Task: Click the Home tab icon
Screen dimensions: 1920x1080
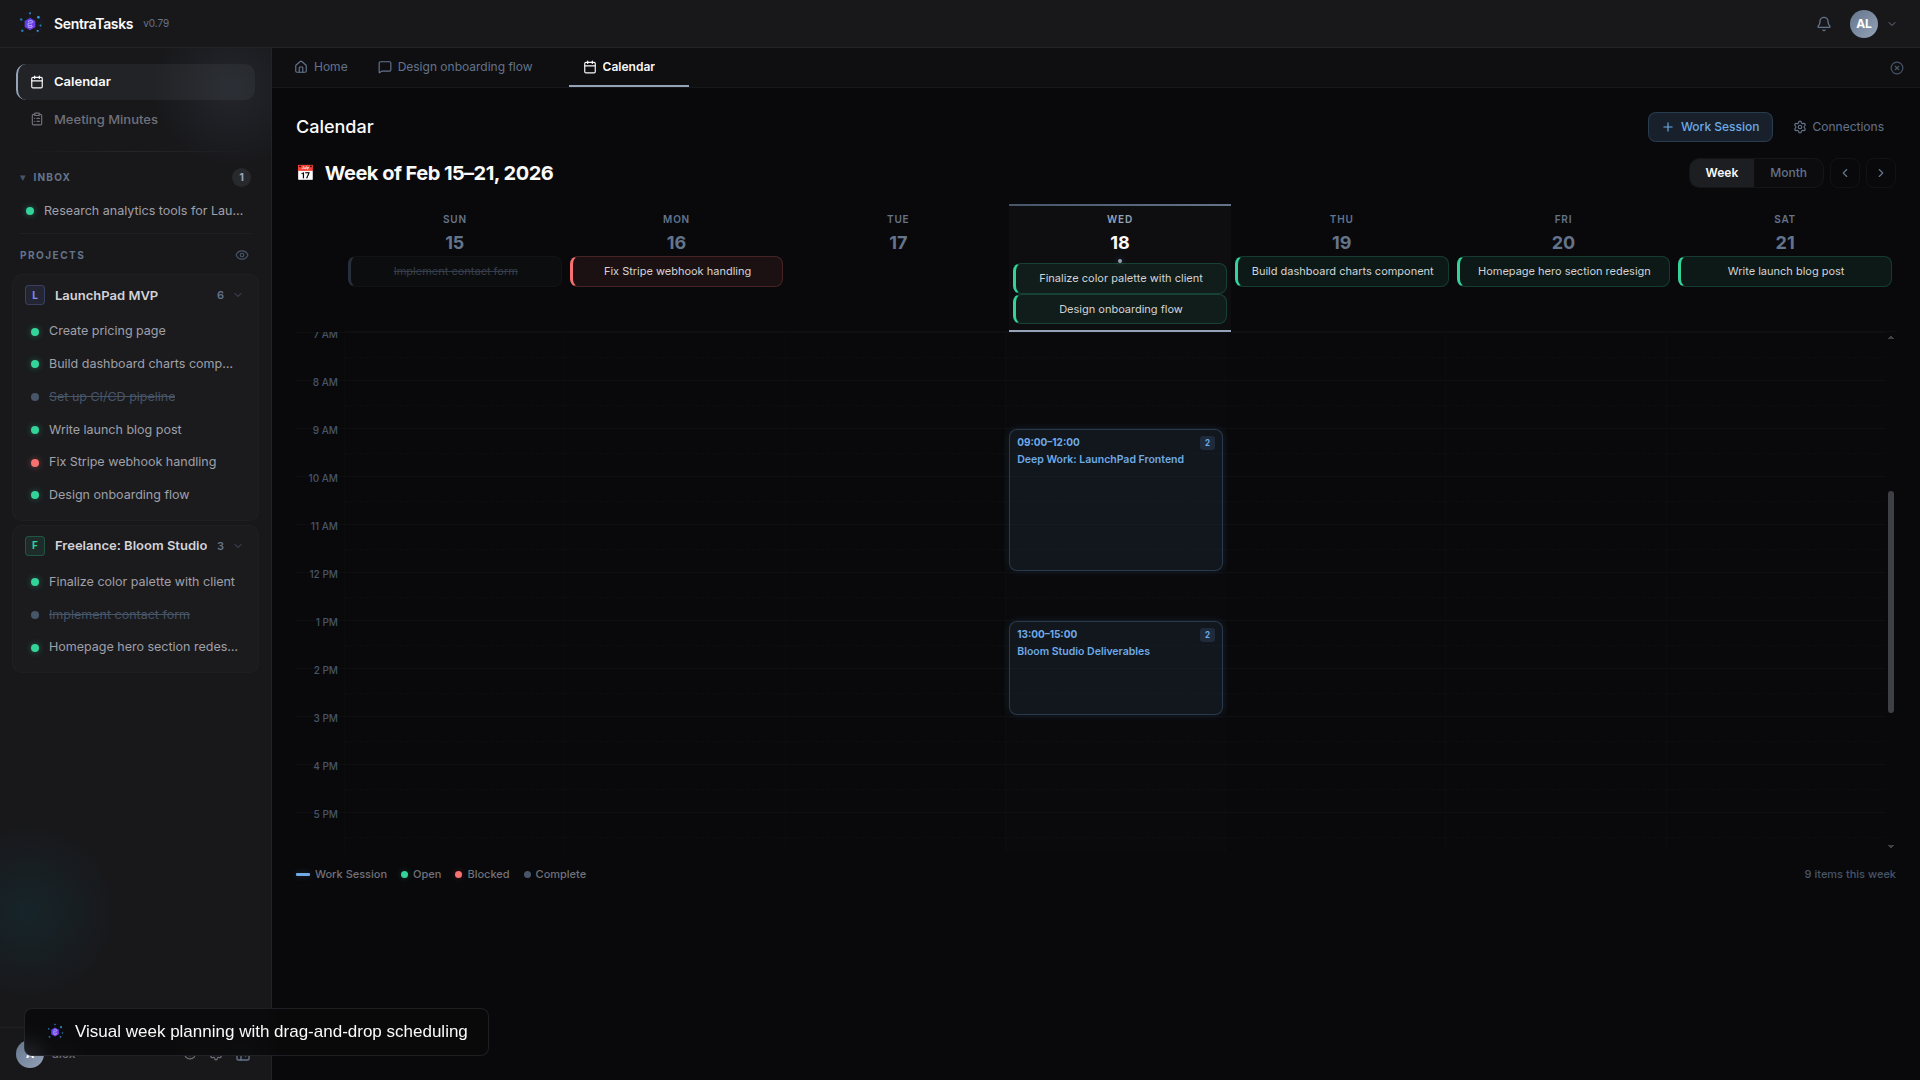Action: coord(301,66)
